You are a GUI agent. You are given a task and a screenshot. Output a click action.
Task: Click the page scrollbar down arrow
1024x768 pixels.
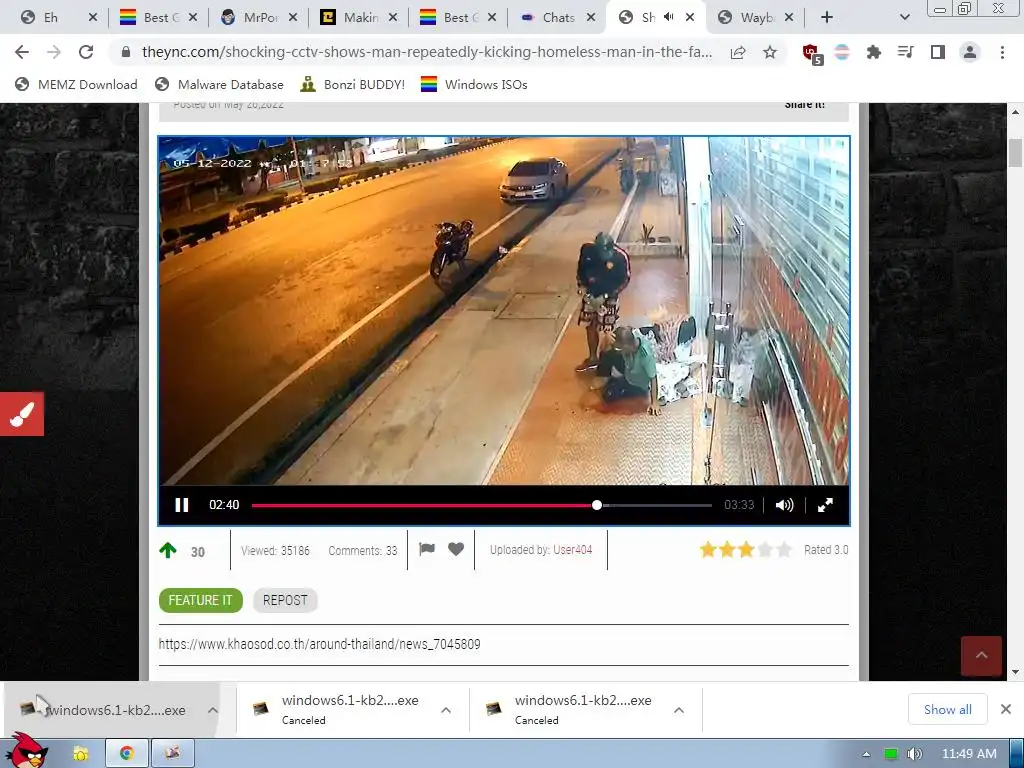1015,671
